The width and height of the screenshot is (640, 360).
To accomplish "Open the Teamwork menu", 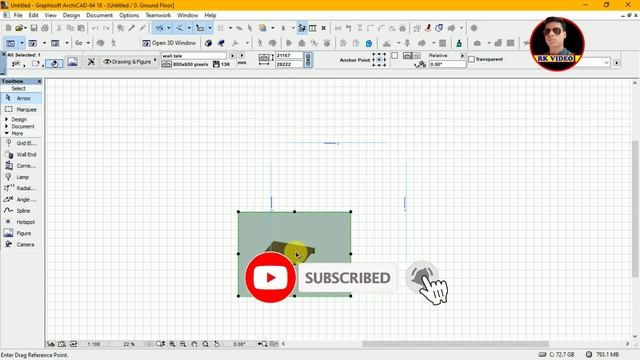I will coord(158,15).
